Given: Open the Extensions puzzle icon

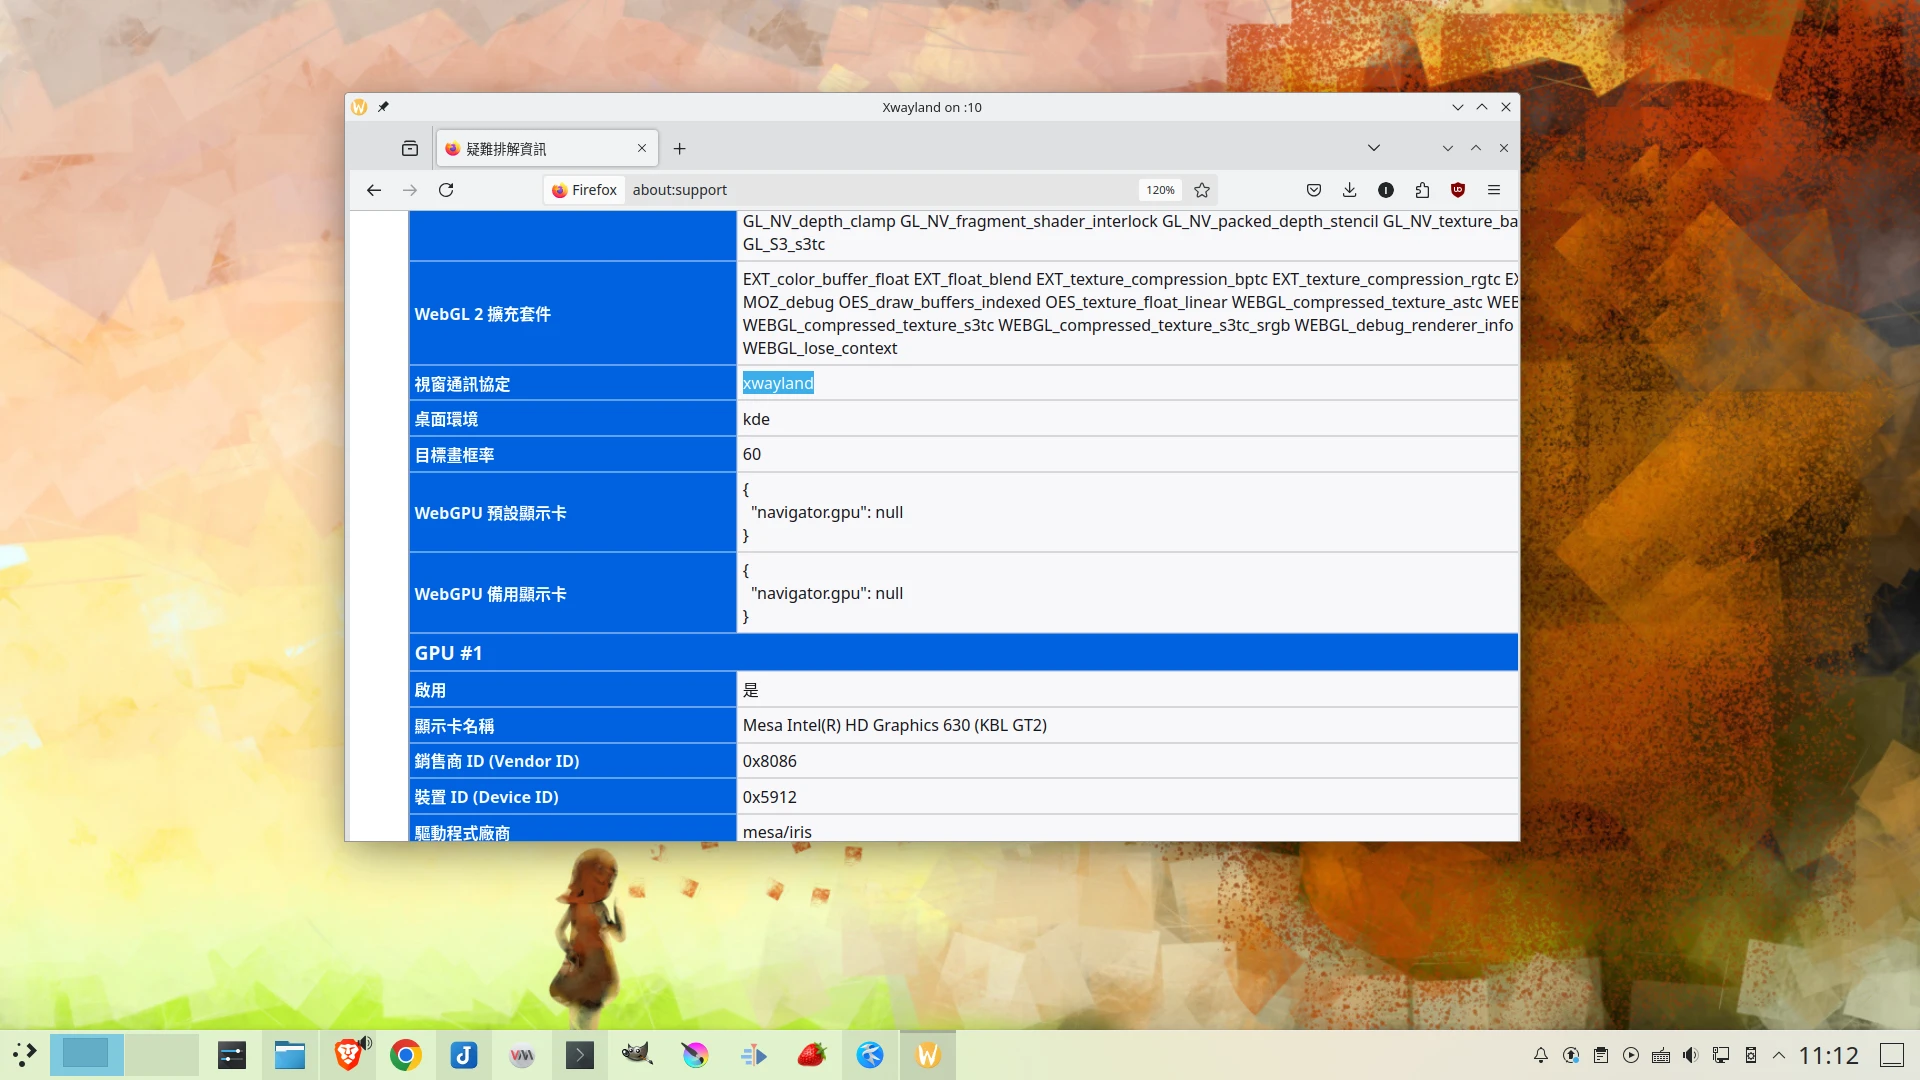Looking at the screenshot, I should coord(1422,190).
